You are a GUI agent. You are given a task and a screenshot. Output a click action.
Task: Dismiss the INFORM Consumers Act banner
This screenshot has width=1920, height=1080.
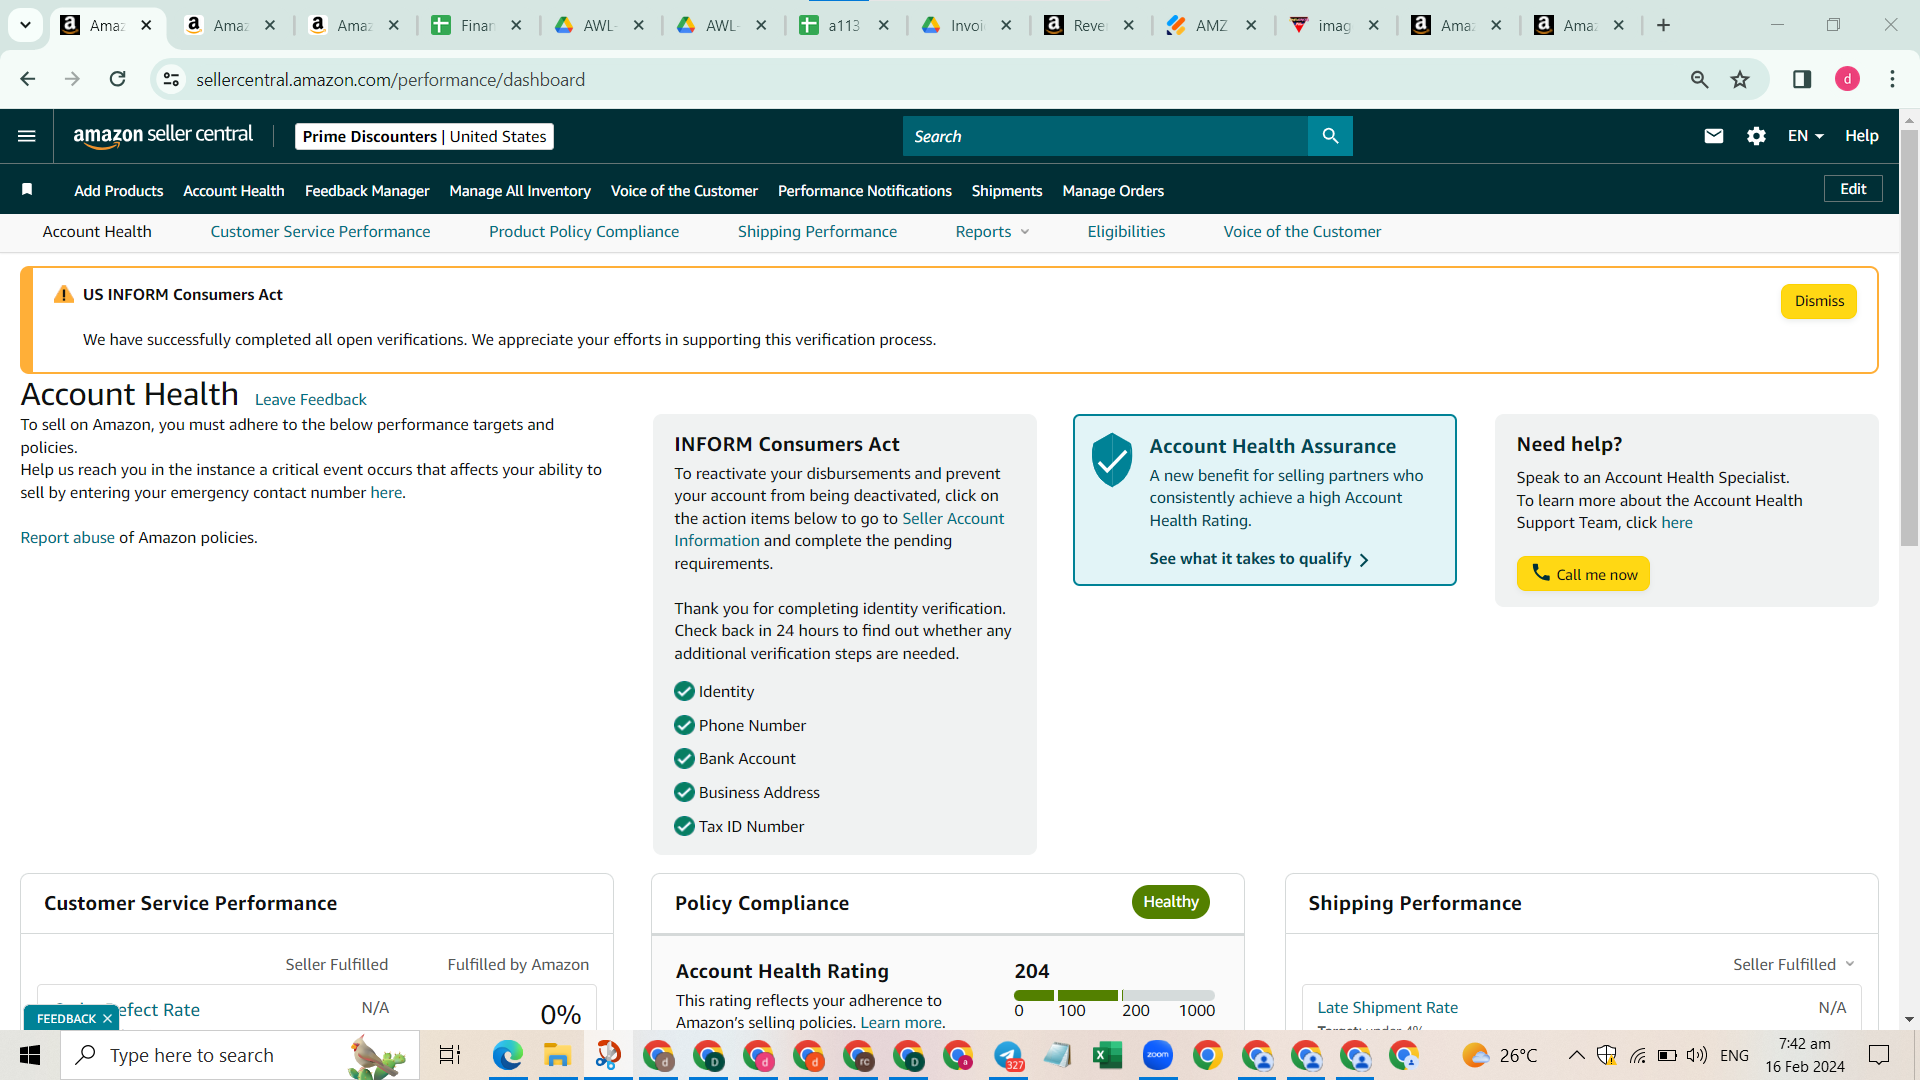1819,301
